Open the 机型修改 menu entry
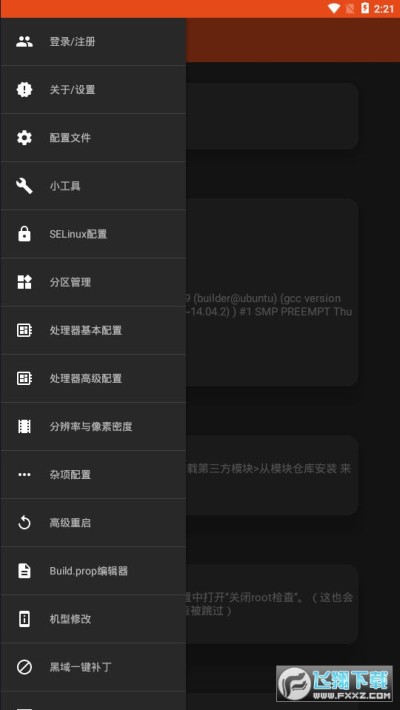 pos(93,619)
